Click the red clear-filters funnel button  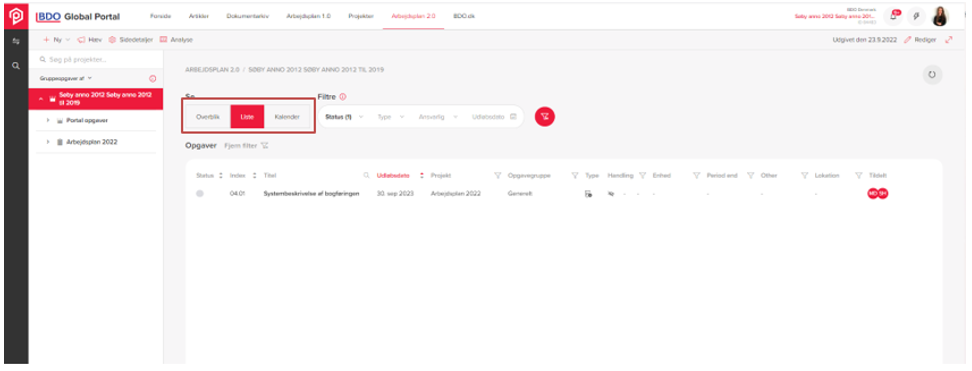point(544,117)
